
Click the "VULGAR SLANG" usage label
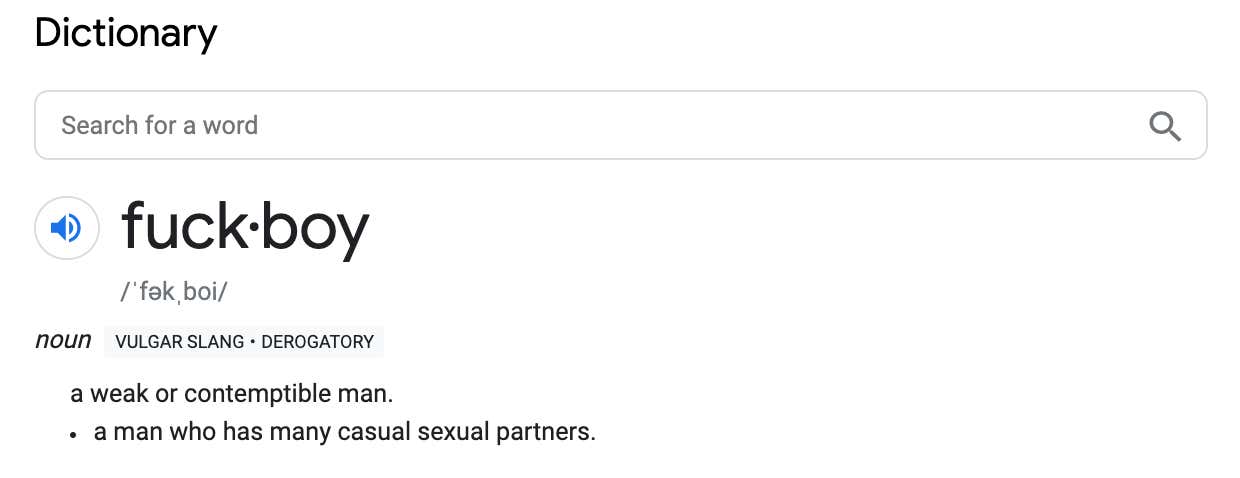[180, 342]
